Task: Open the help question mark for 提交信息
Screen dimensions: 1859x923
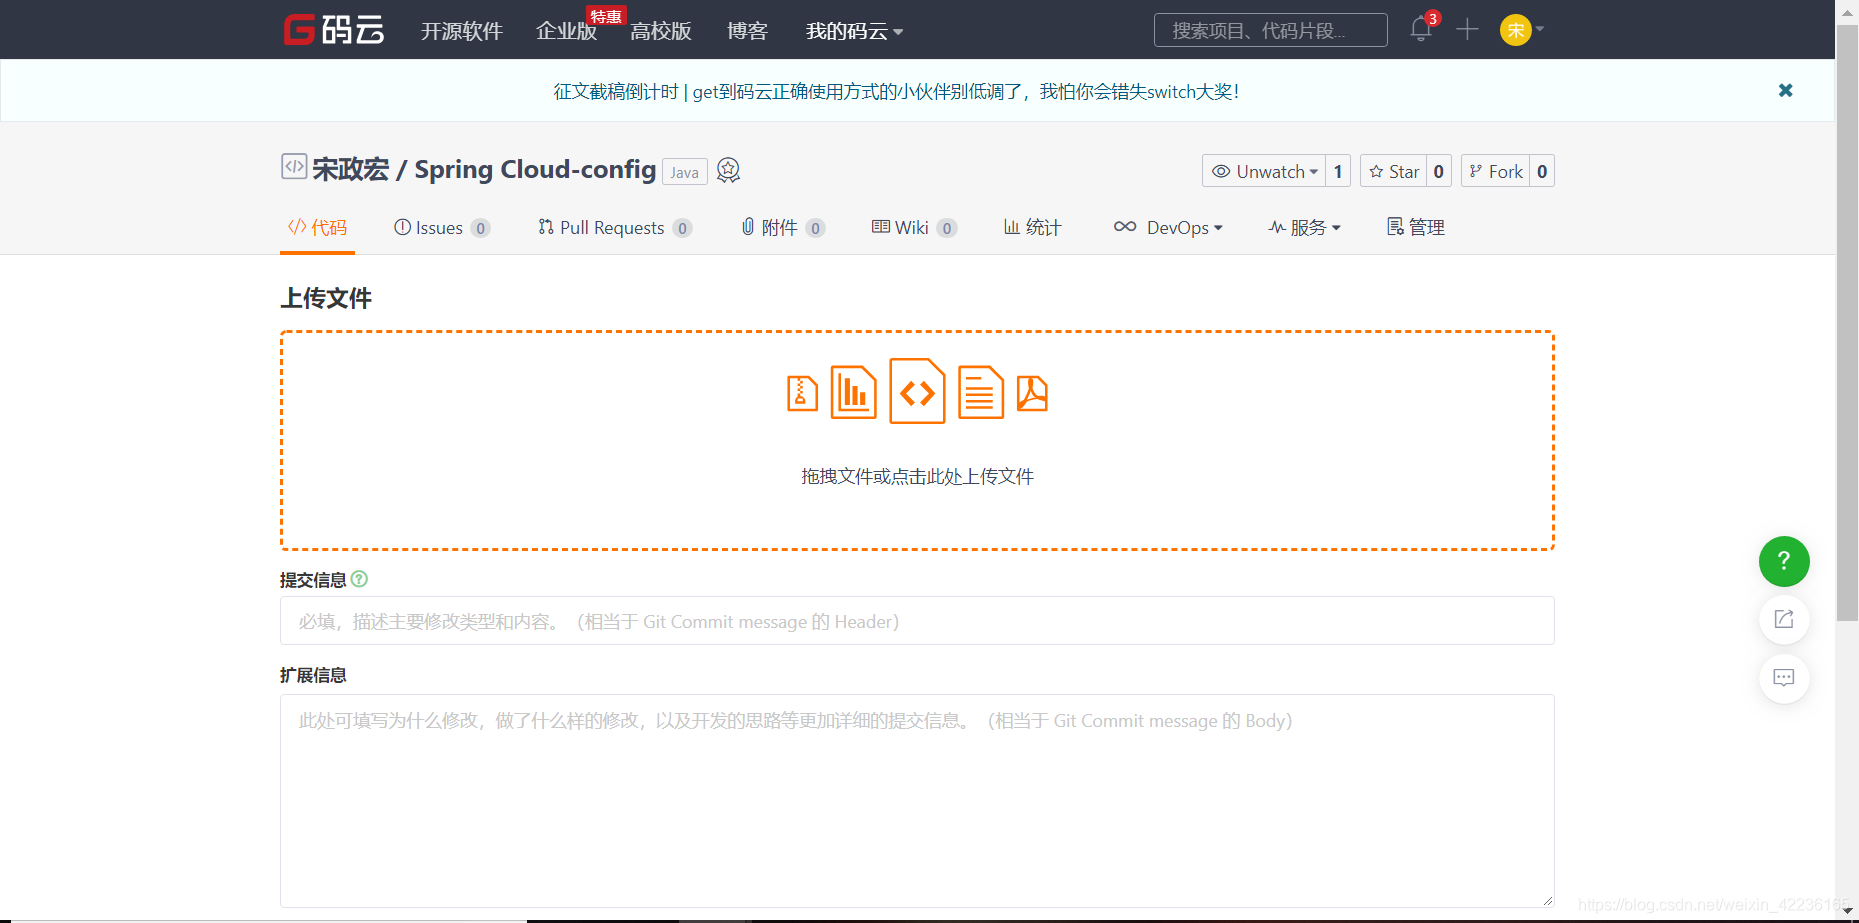Action: point(360,579)
